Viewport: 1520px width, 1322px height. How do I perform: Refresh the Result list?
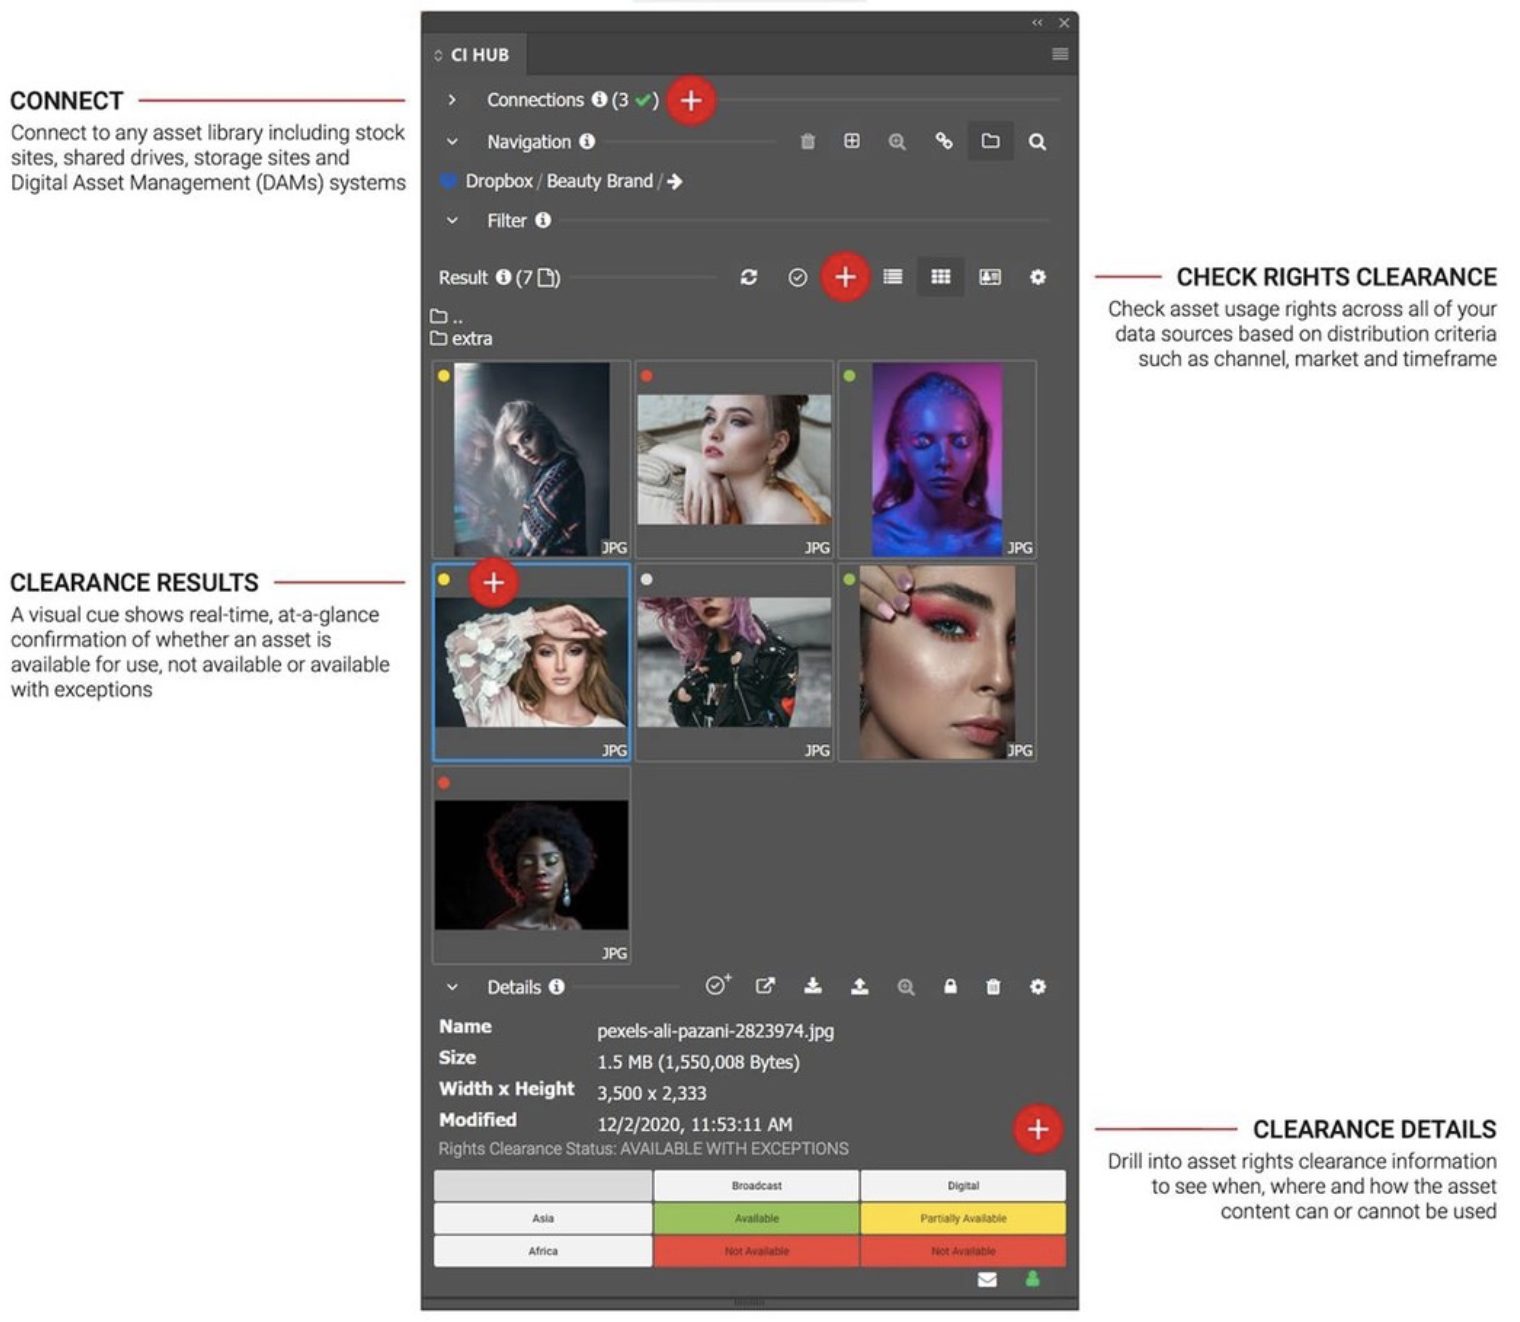[x=749, y=277]
